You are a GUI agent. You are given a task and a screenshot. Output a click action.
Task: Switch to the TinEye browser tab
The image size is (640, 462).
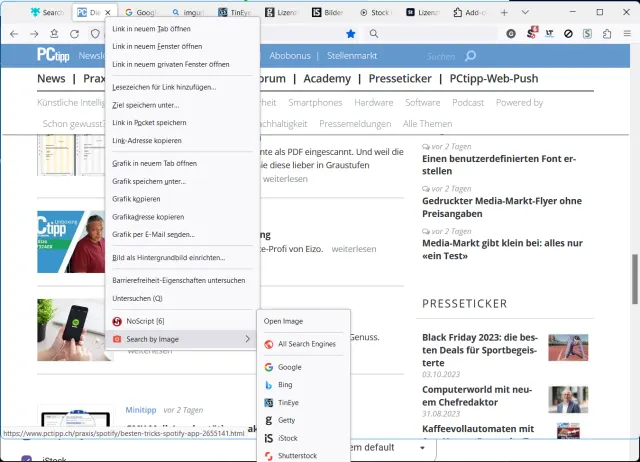coord(236,13)
